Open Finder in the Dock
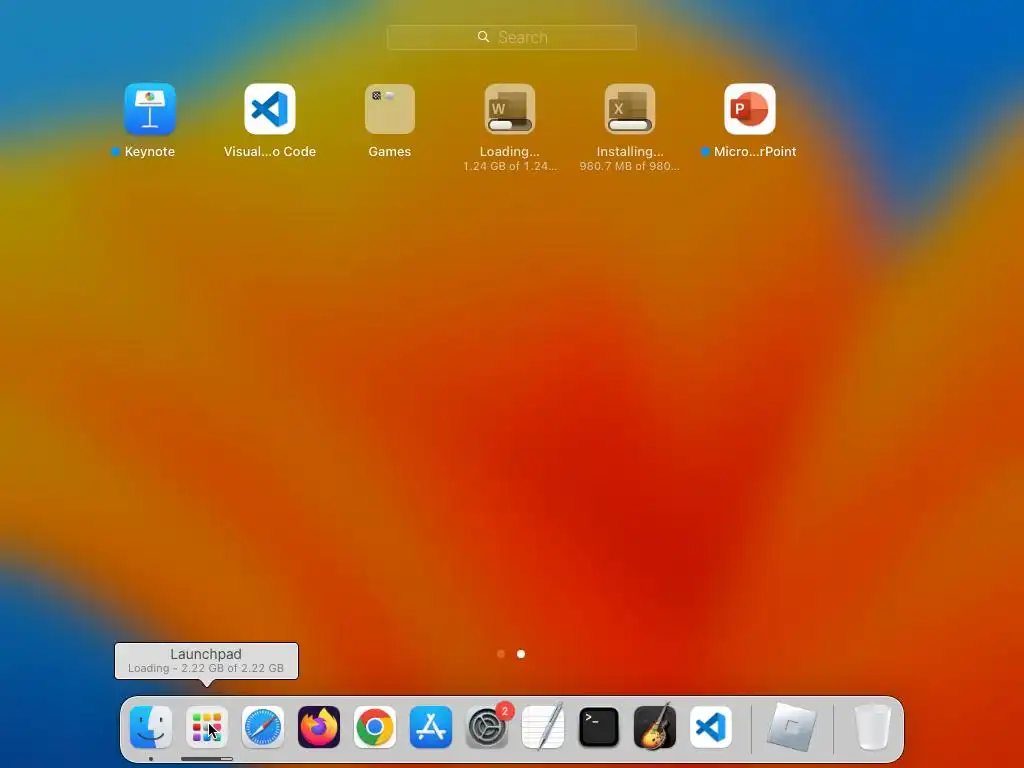 tap(151, 727)
